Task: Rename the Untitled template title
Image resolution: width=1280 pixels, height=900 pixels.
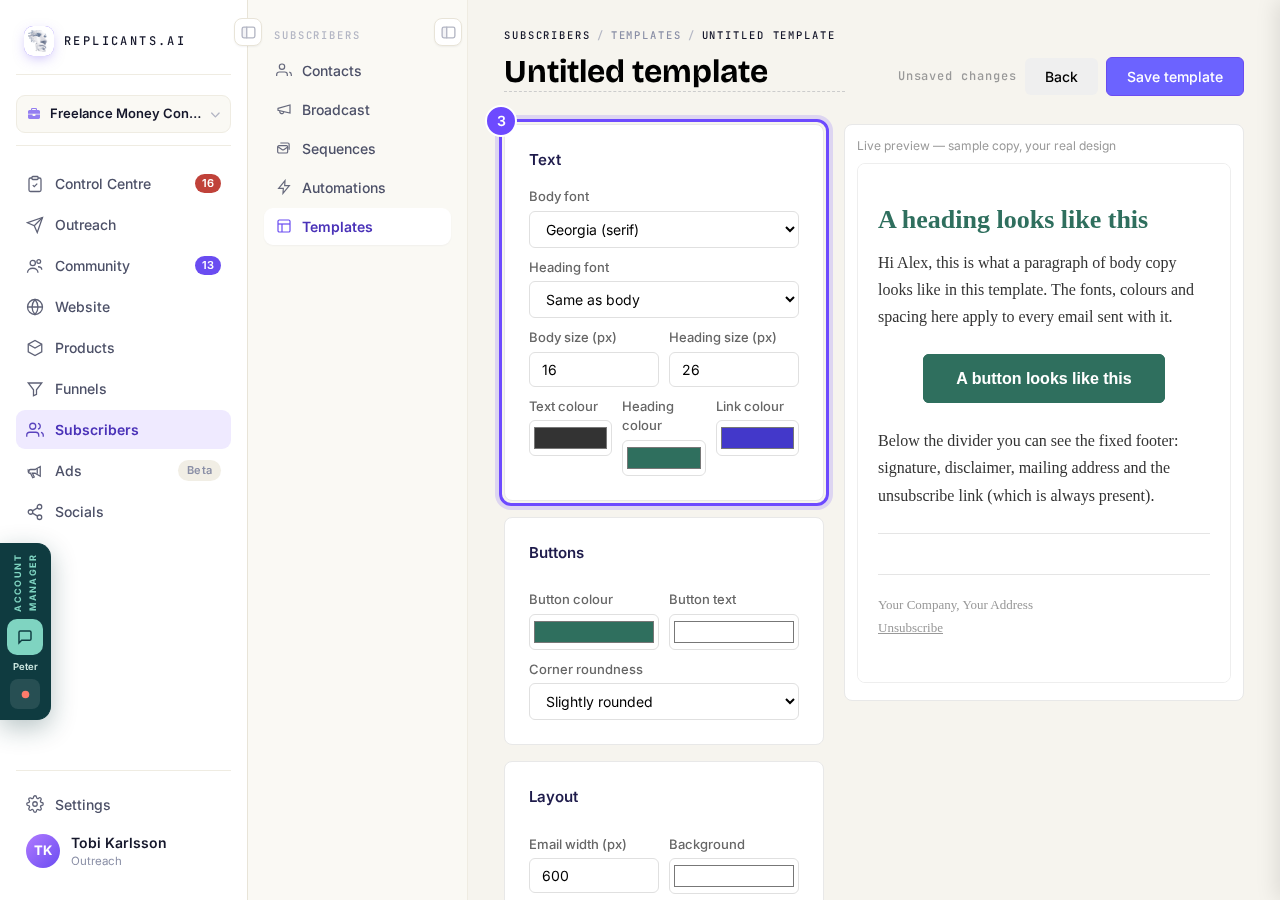Action: 674,72
